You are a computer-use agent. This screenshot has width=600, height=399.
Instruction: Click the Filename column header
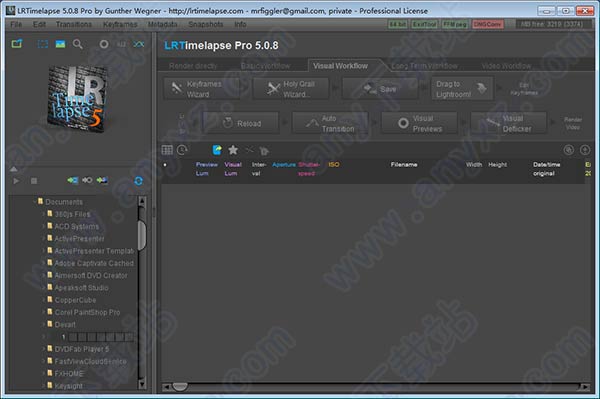[404, 164]
